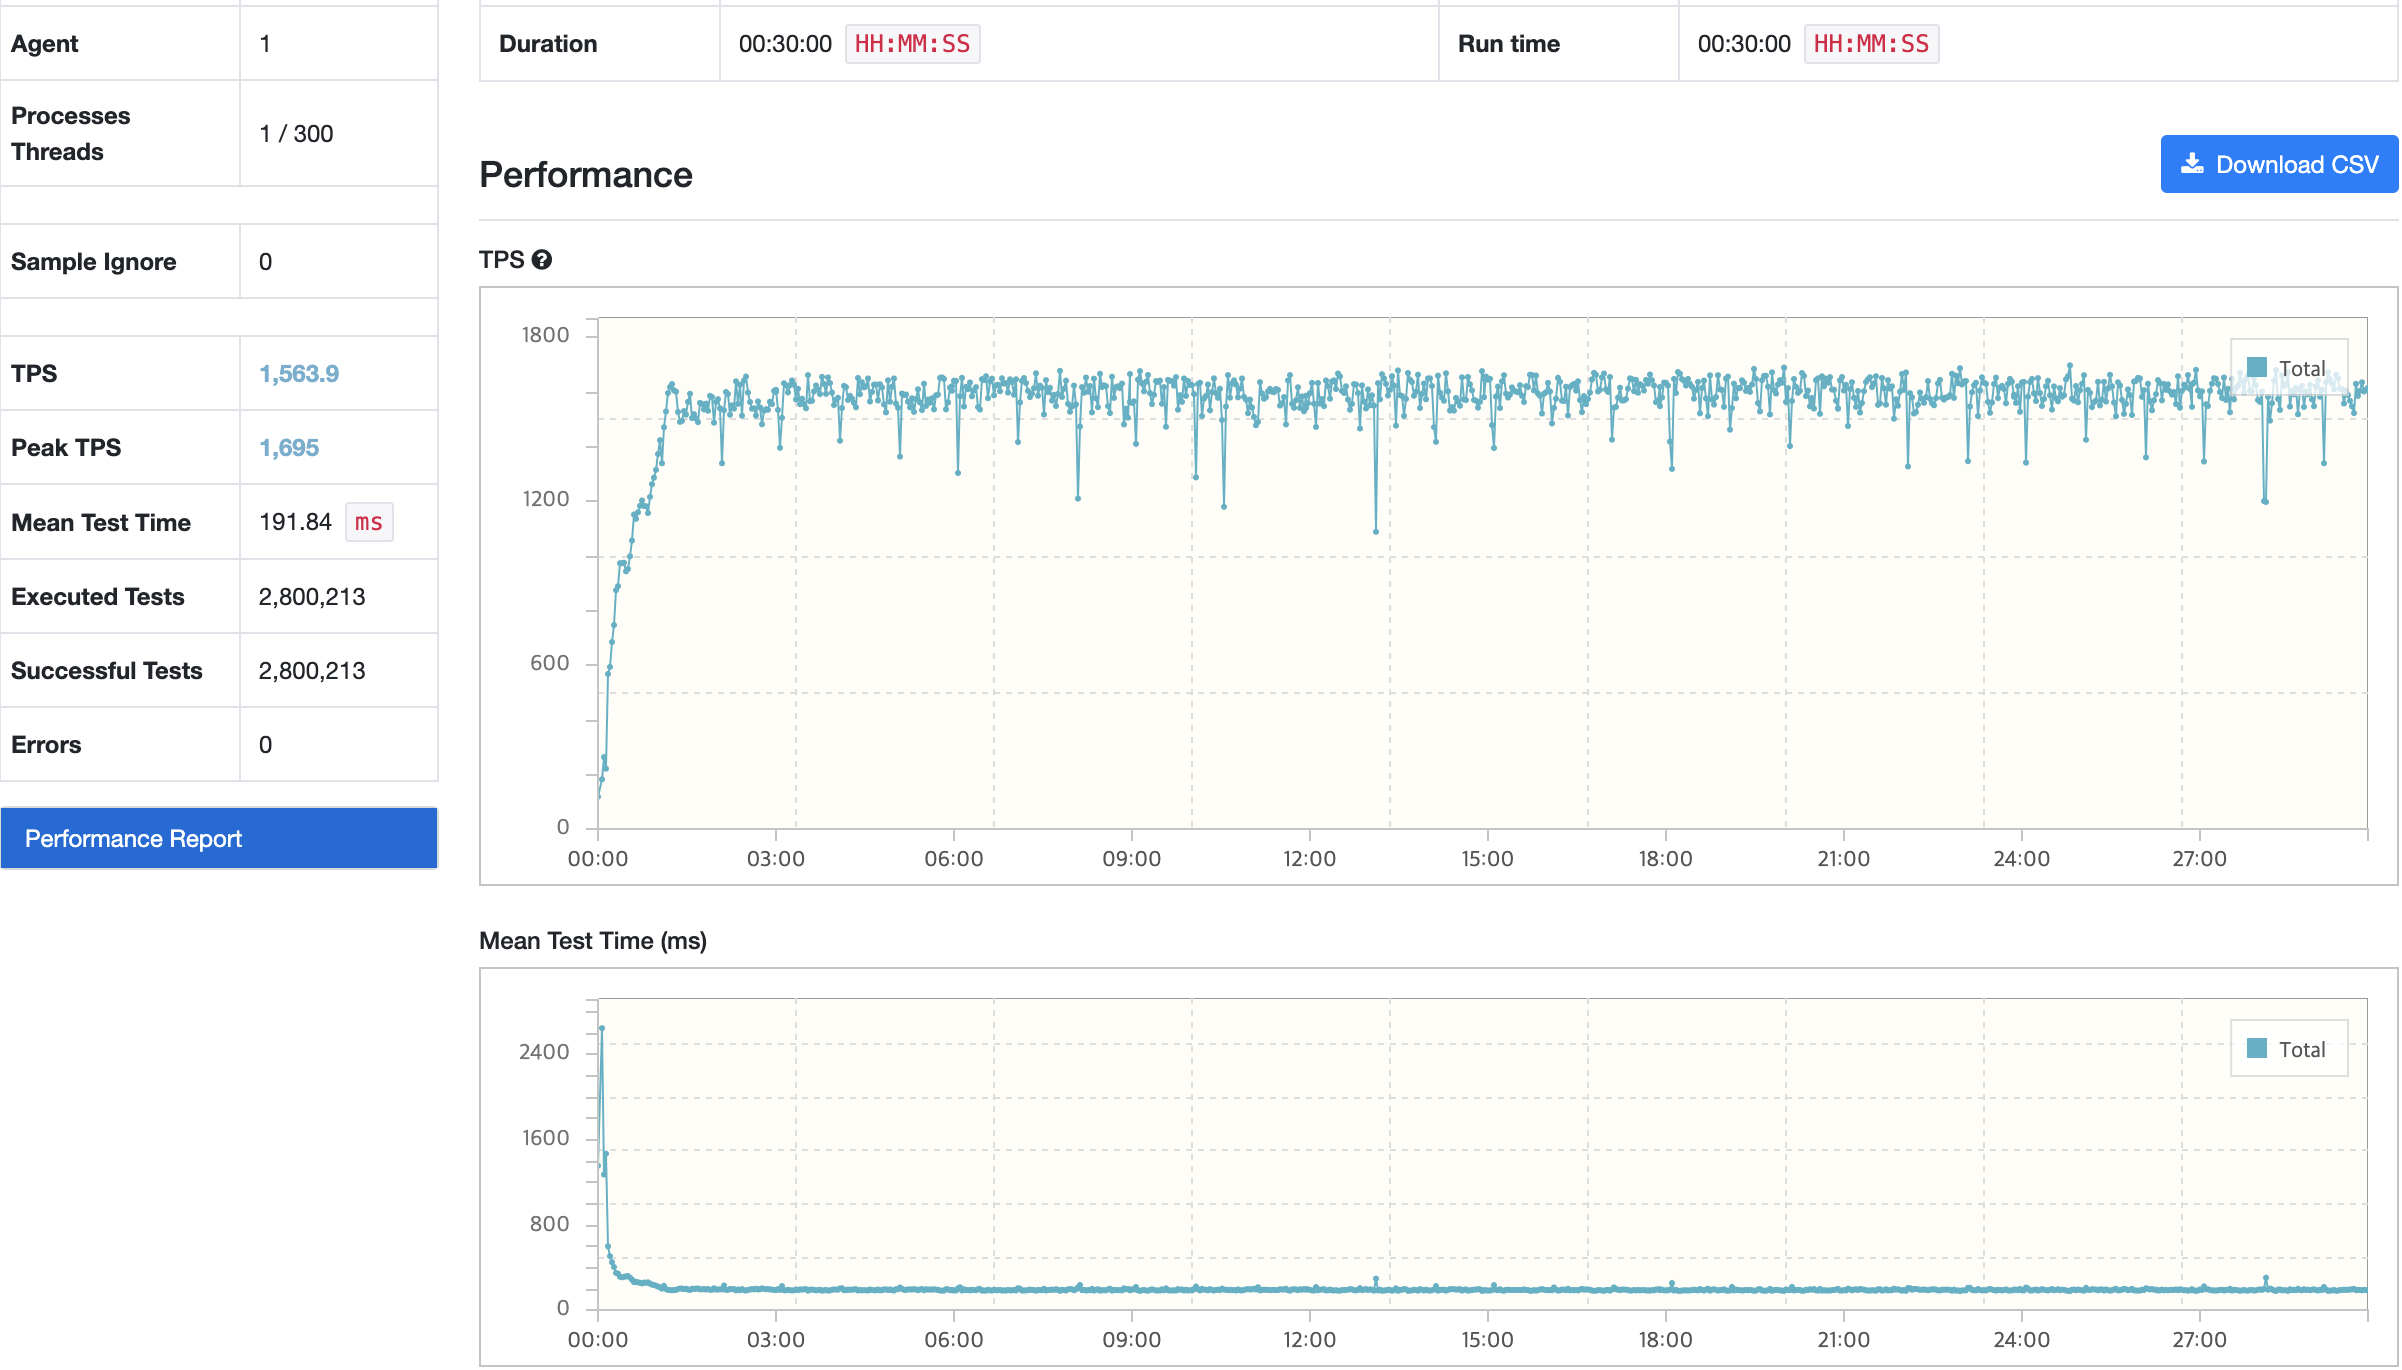Click the Performance section heading
Screen dimensions: 2402x1370
coord(586,175)
